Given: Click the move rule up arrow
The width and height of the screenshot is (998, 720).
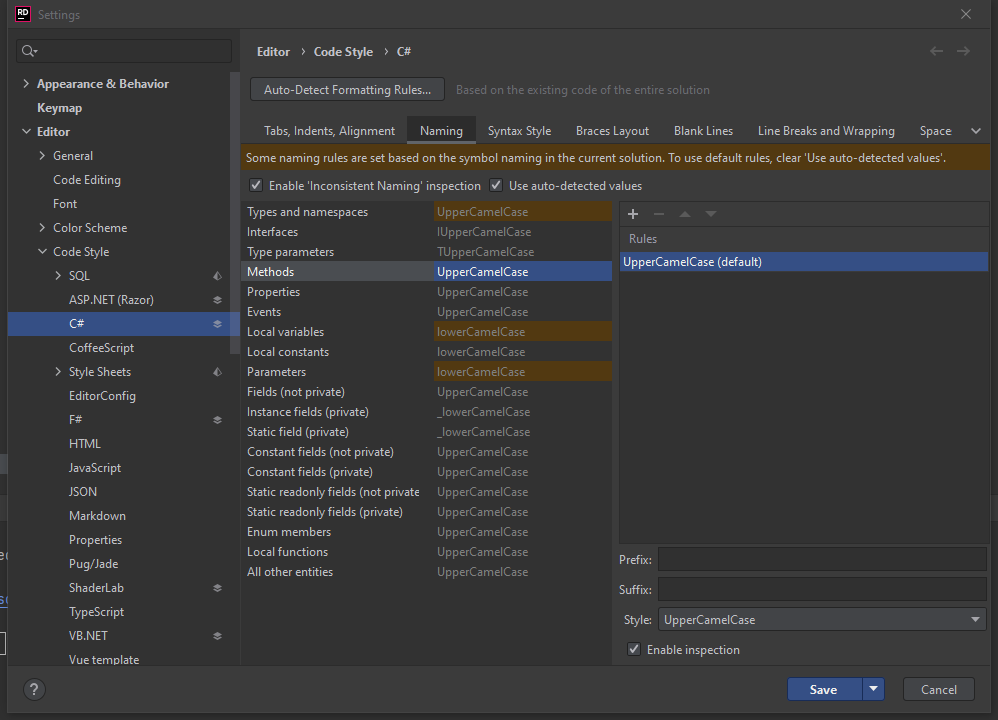Looking at the screenshot, I should [x=685, y=214].
